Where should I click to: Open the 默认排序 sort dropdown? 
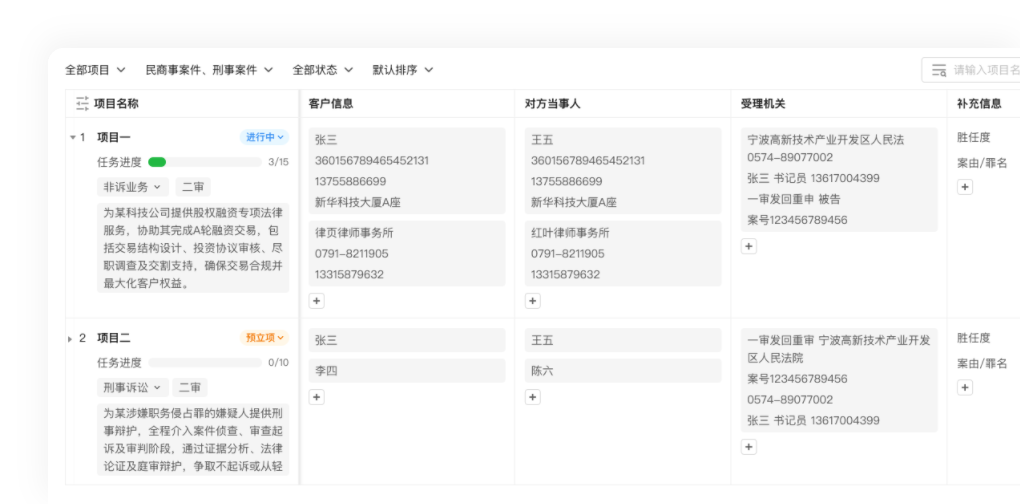[x=403, y=70]
